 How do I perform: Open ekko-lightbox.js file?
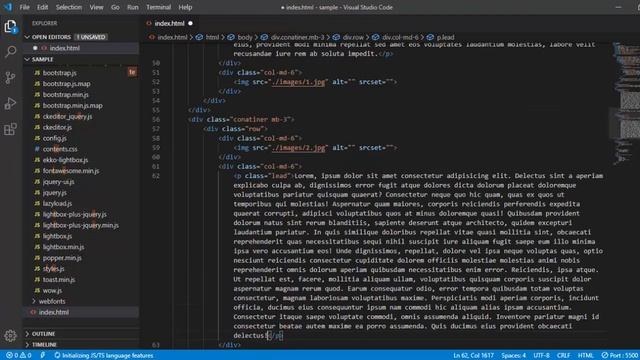click(x=65, y=160)
